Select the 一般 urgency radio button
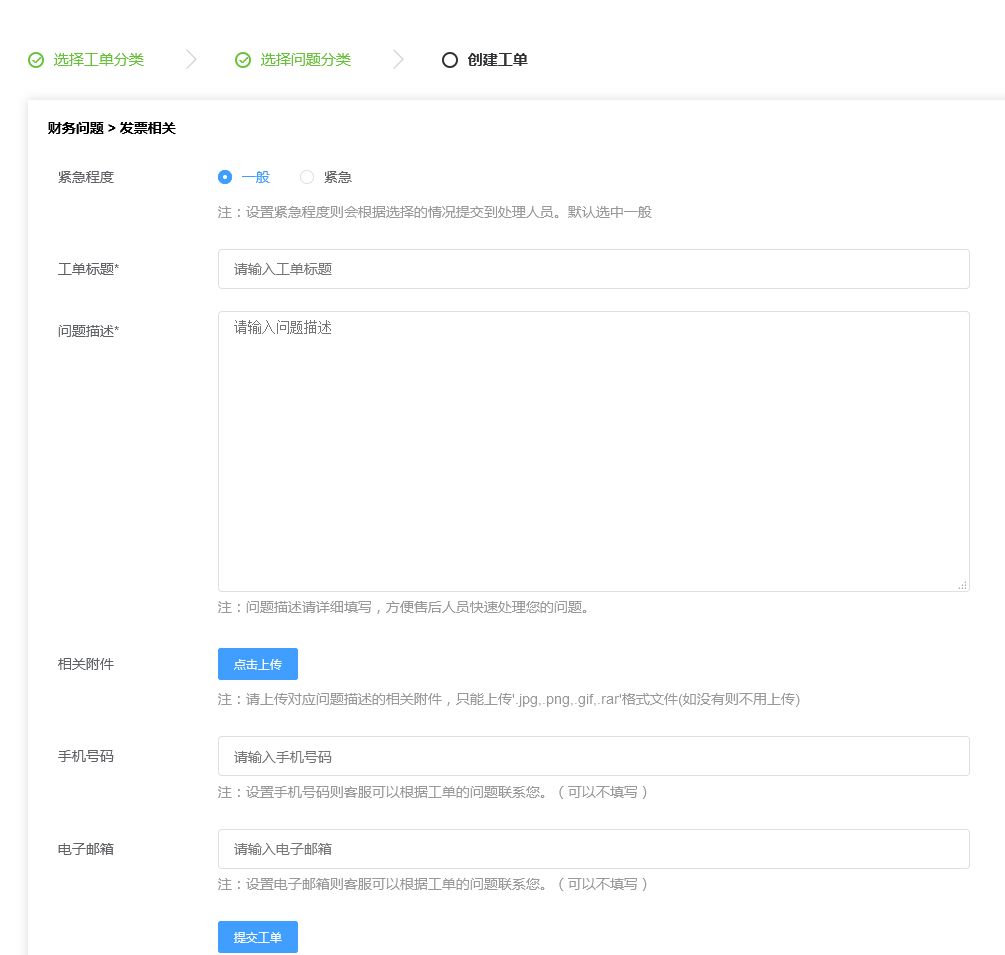This screenshot has height=955, width=1005. (225, 177)
